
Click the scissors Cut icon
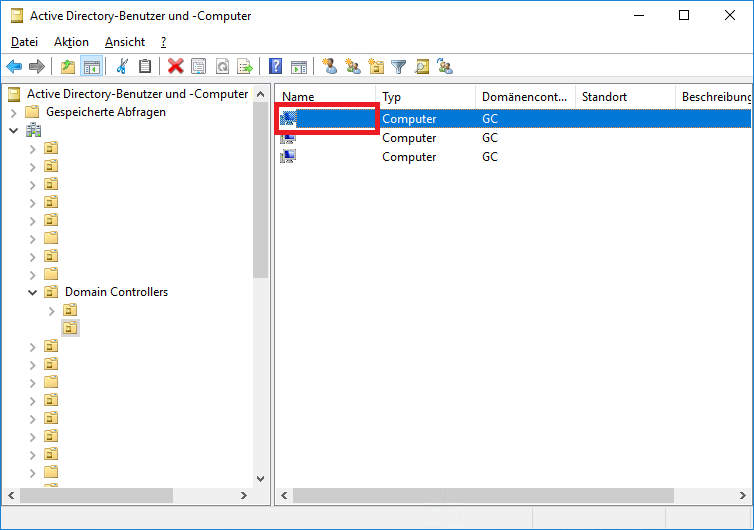pos(122,66)
